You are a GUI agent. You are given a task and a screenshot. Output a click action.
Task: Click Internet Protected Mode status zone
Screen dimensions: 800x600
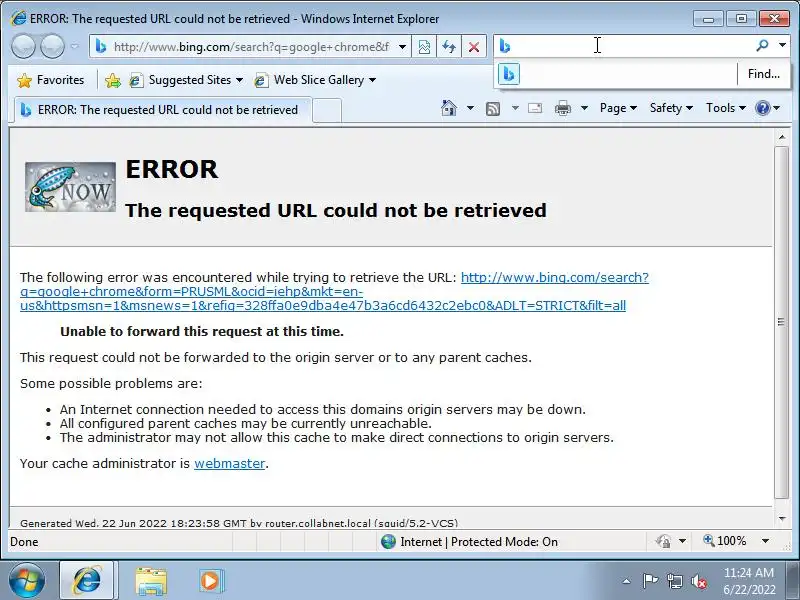(479, 542)
